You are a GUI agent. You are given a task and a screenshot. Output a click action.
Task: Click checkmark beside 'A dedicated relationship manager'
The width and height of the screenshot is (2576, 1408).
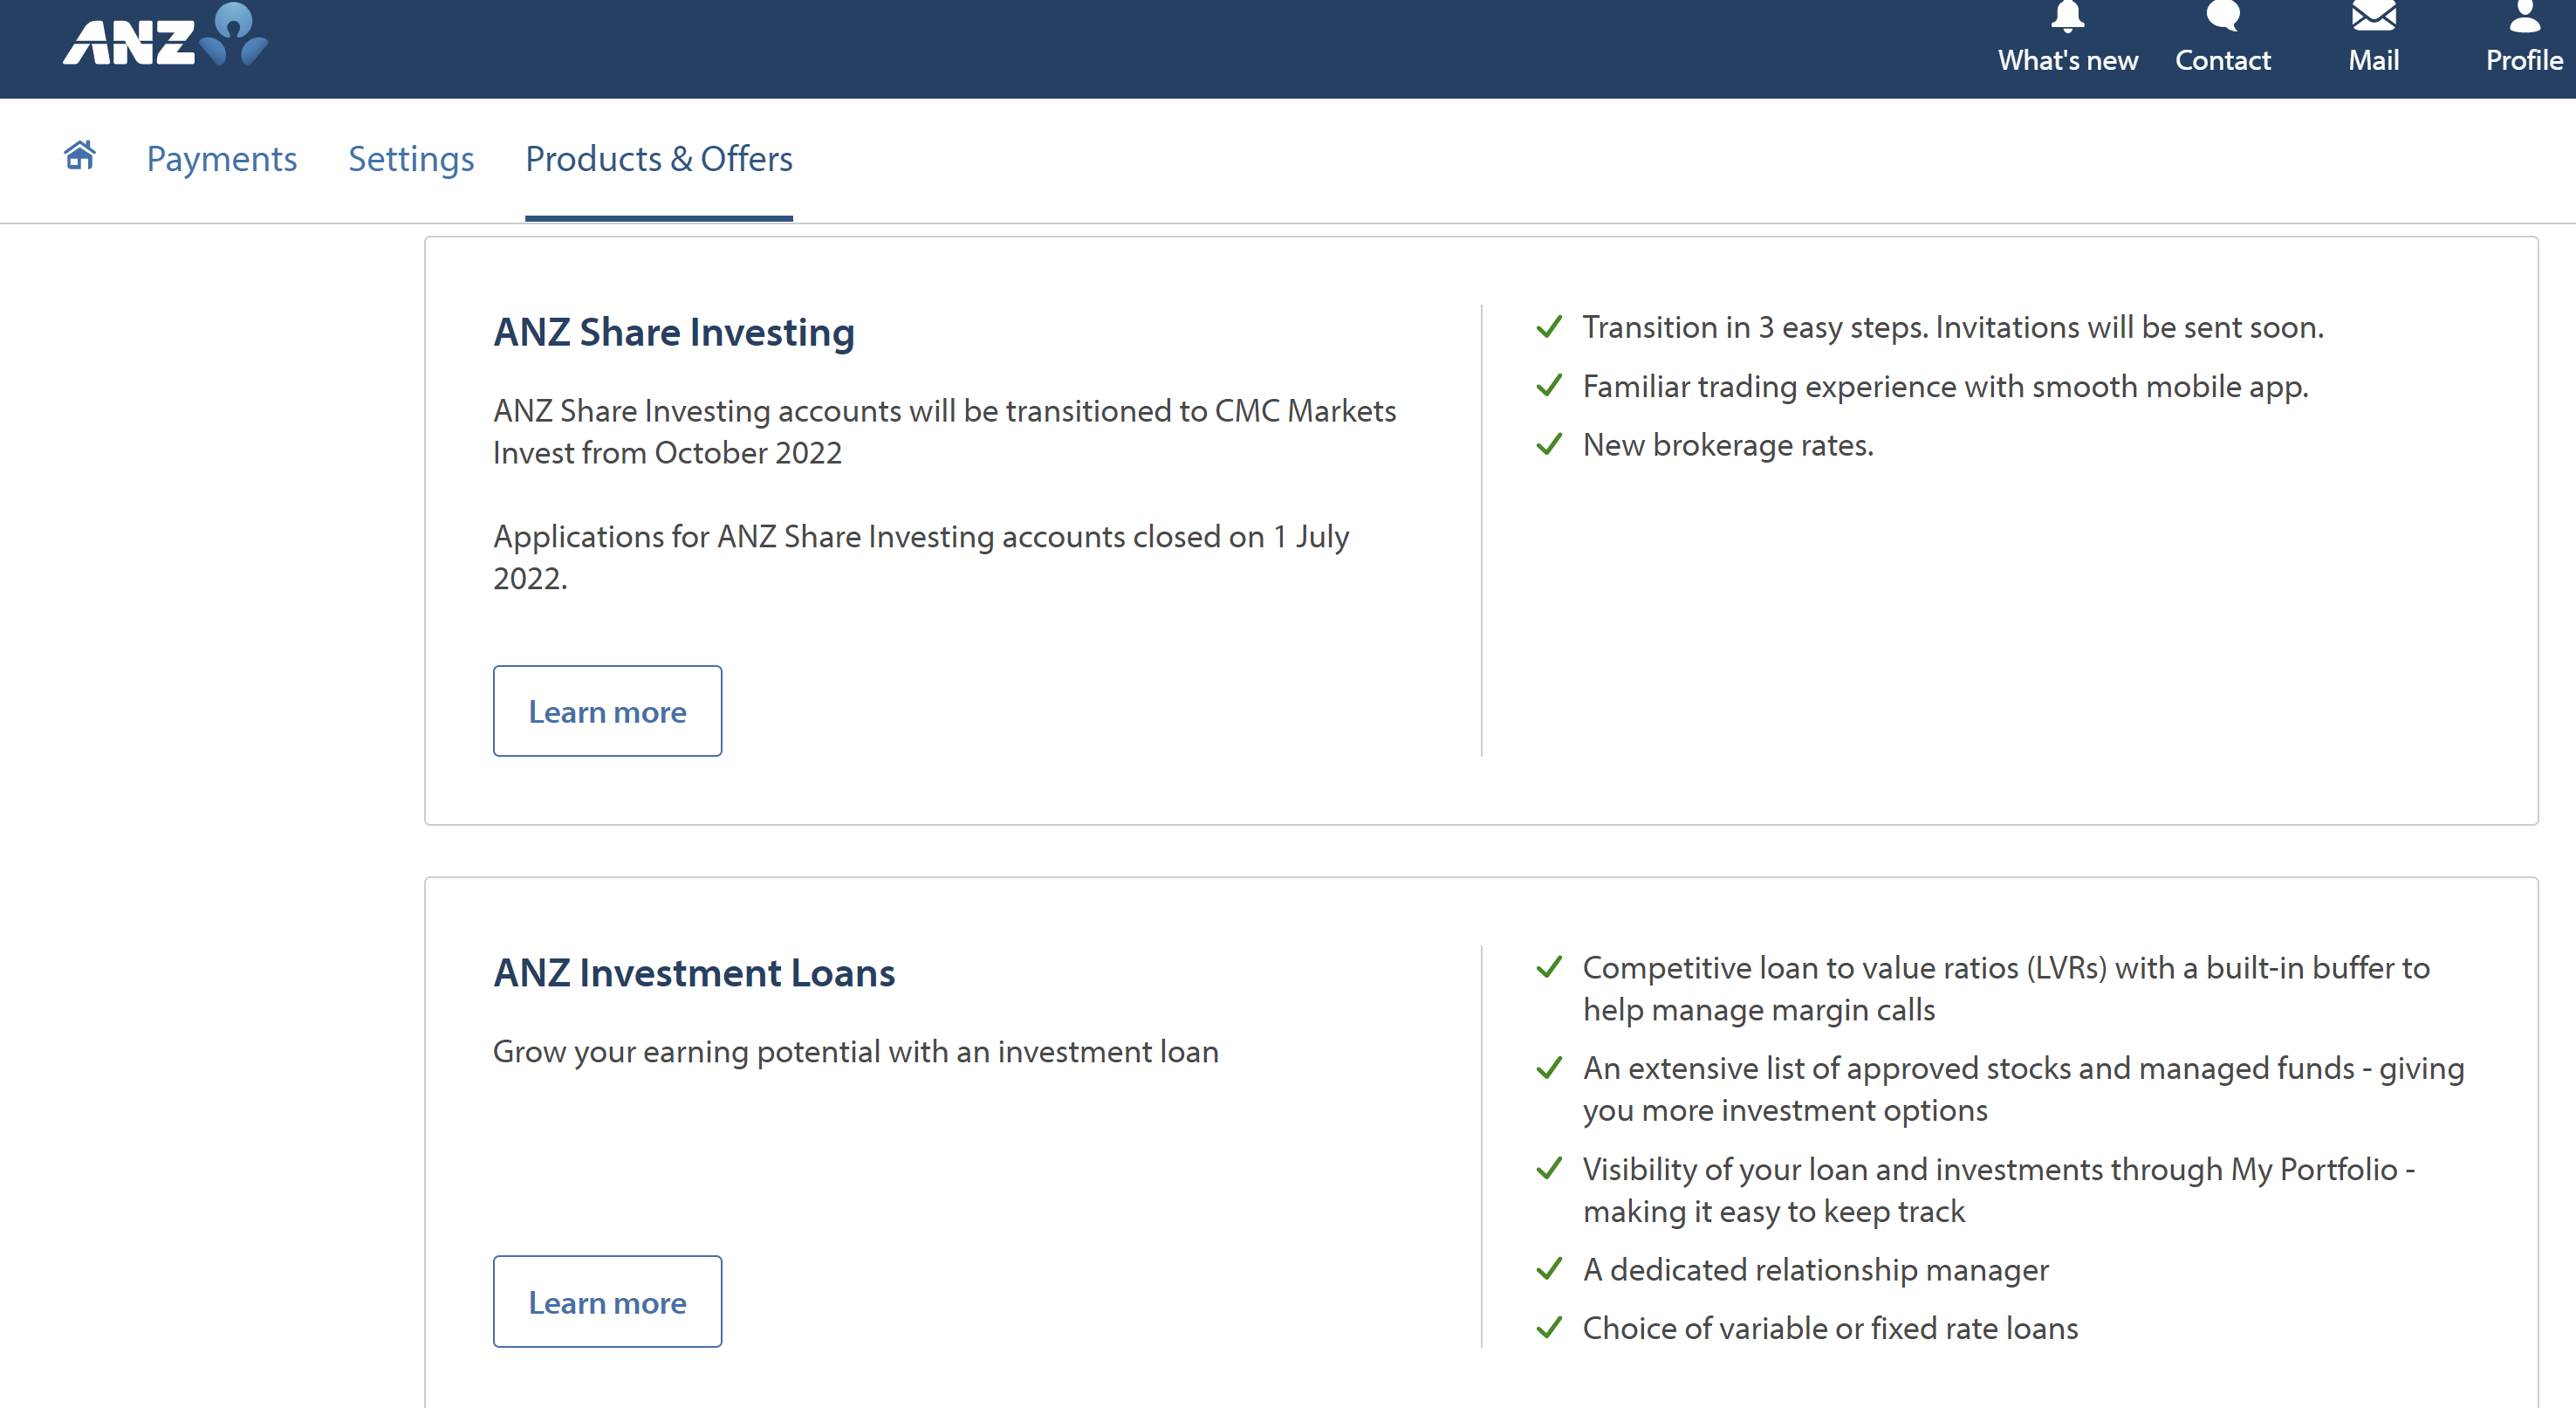(x=1549, y=1269)
